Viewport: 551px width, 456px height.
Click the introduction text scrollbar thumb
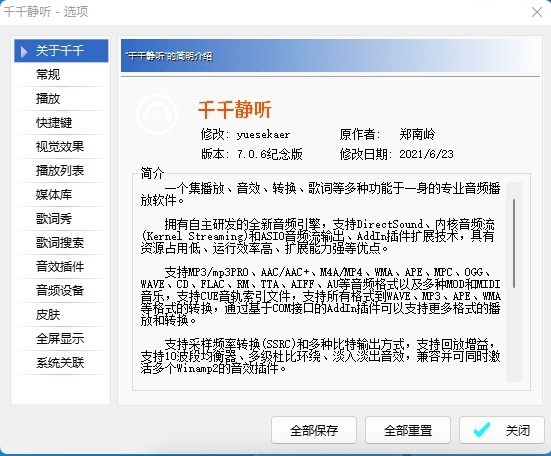(514, 243)
